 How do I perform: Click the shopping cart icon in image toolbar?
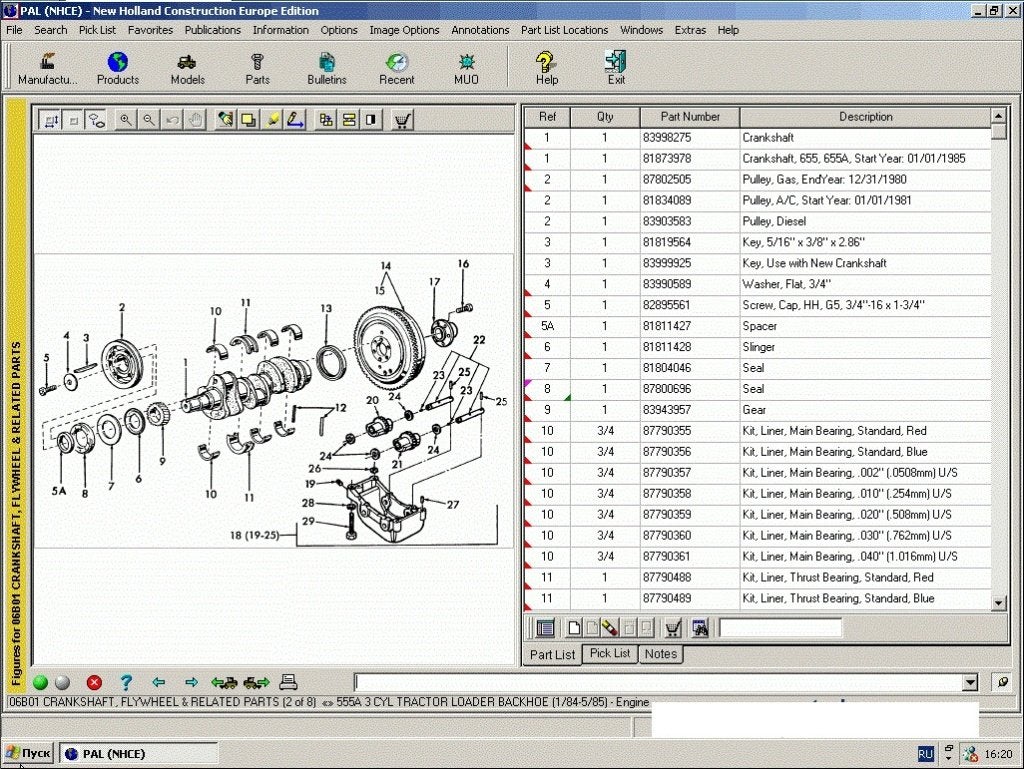(402, 120)
